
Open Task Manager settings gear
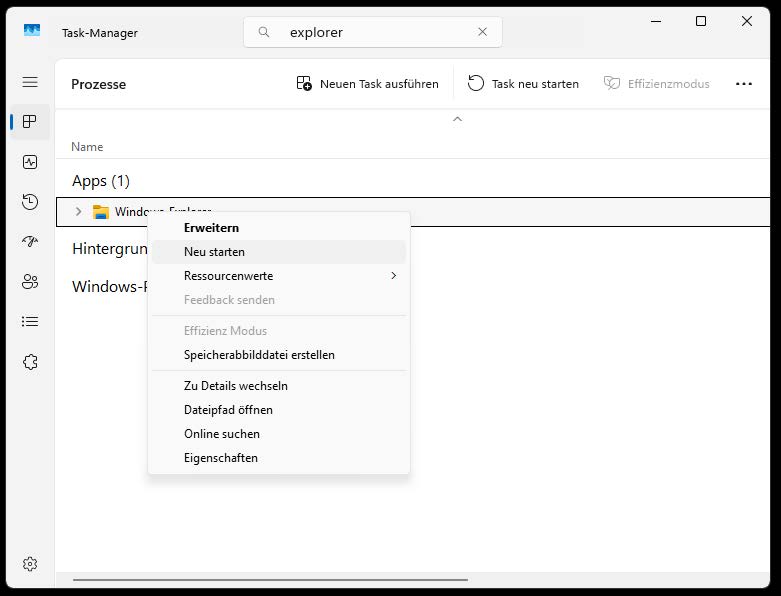click(x=30, y=564)
